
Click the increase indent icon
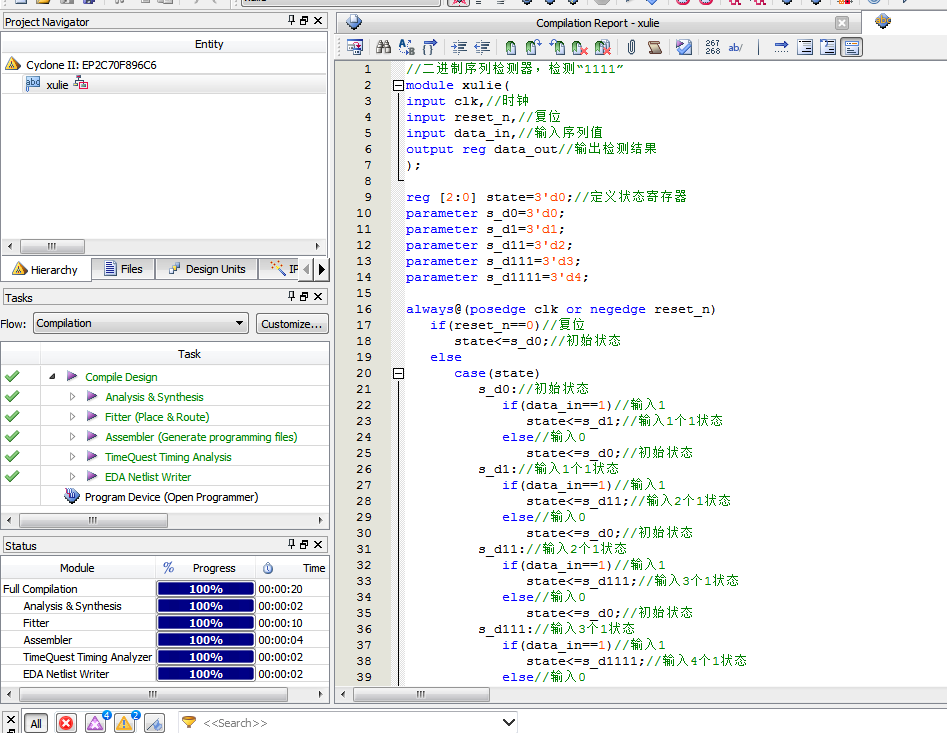459,47
